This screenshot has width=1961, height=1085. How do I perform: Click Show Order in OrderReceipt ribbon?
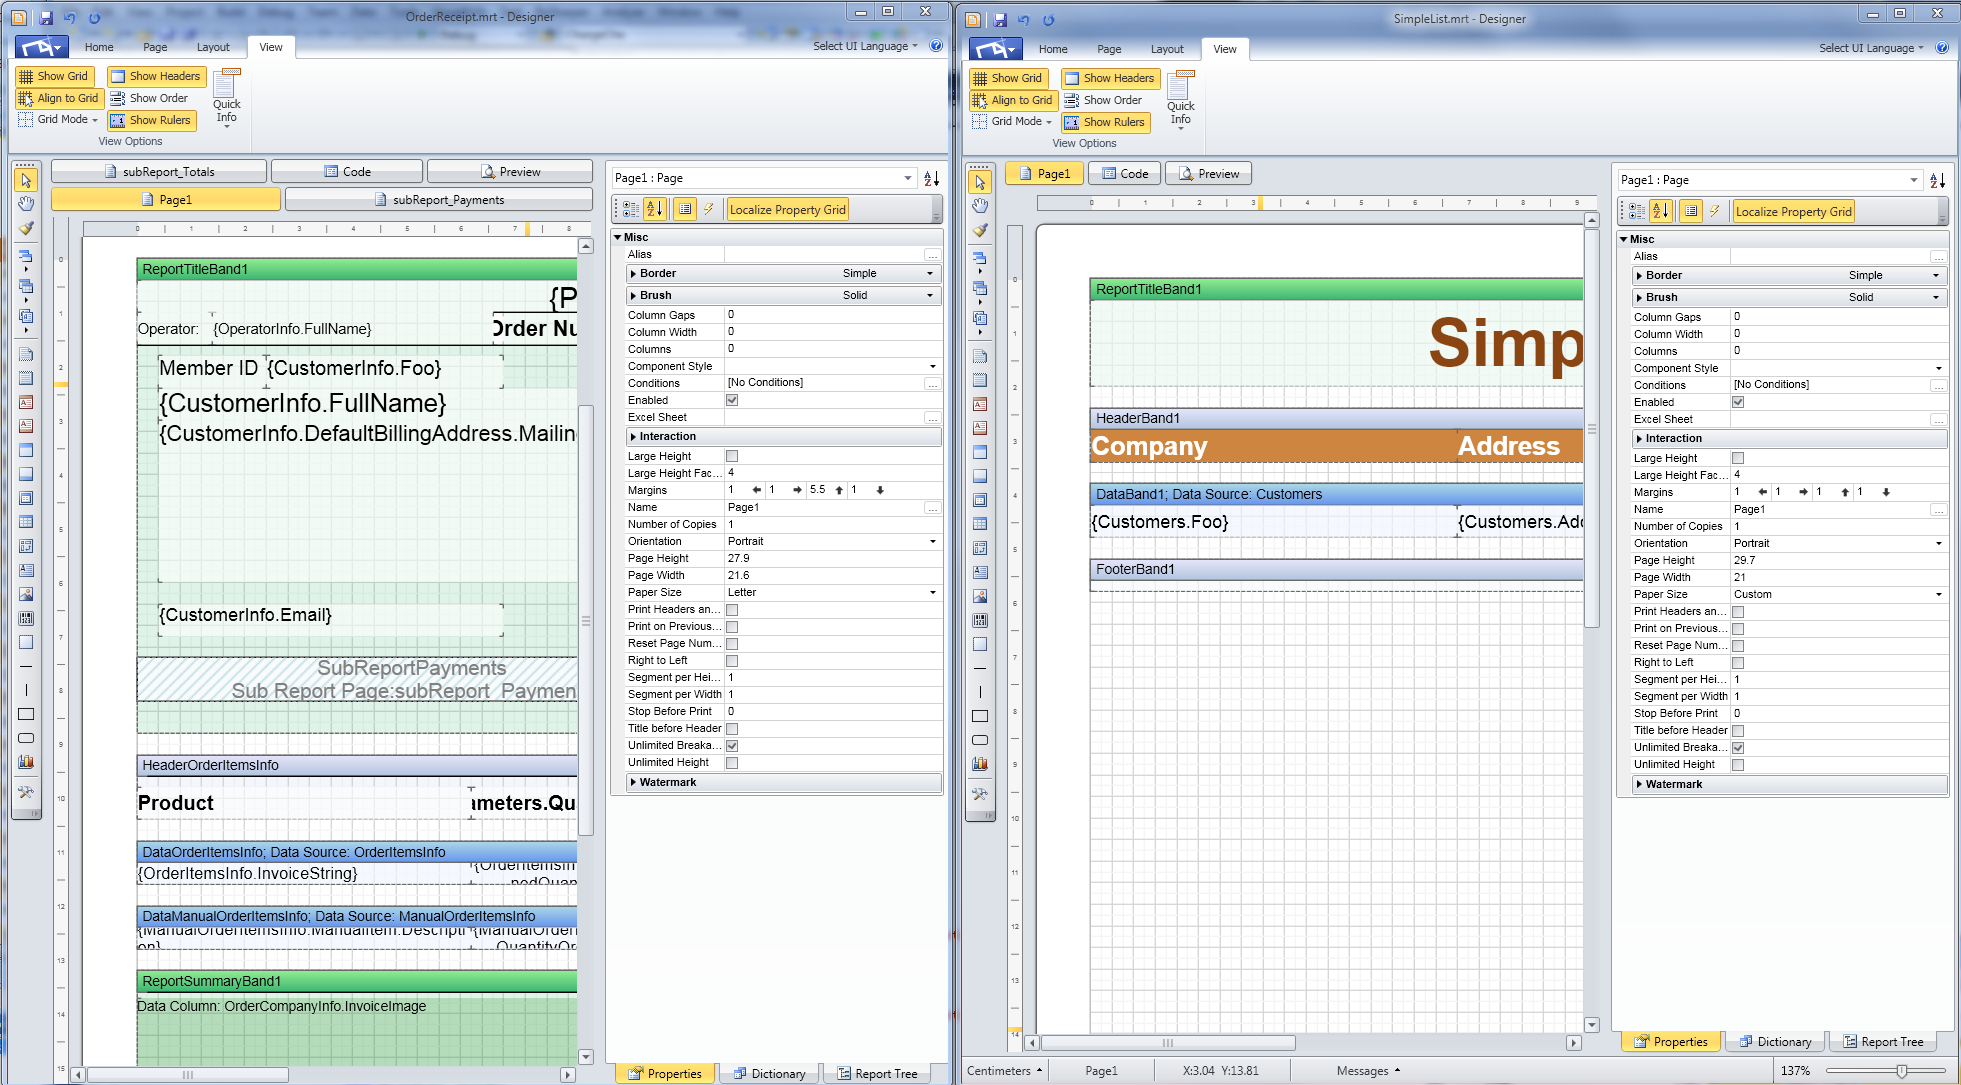(x=149, y=98)
